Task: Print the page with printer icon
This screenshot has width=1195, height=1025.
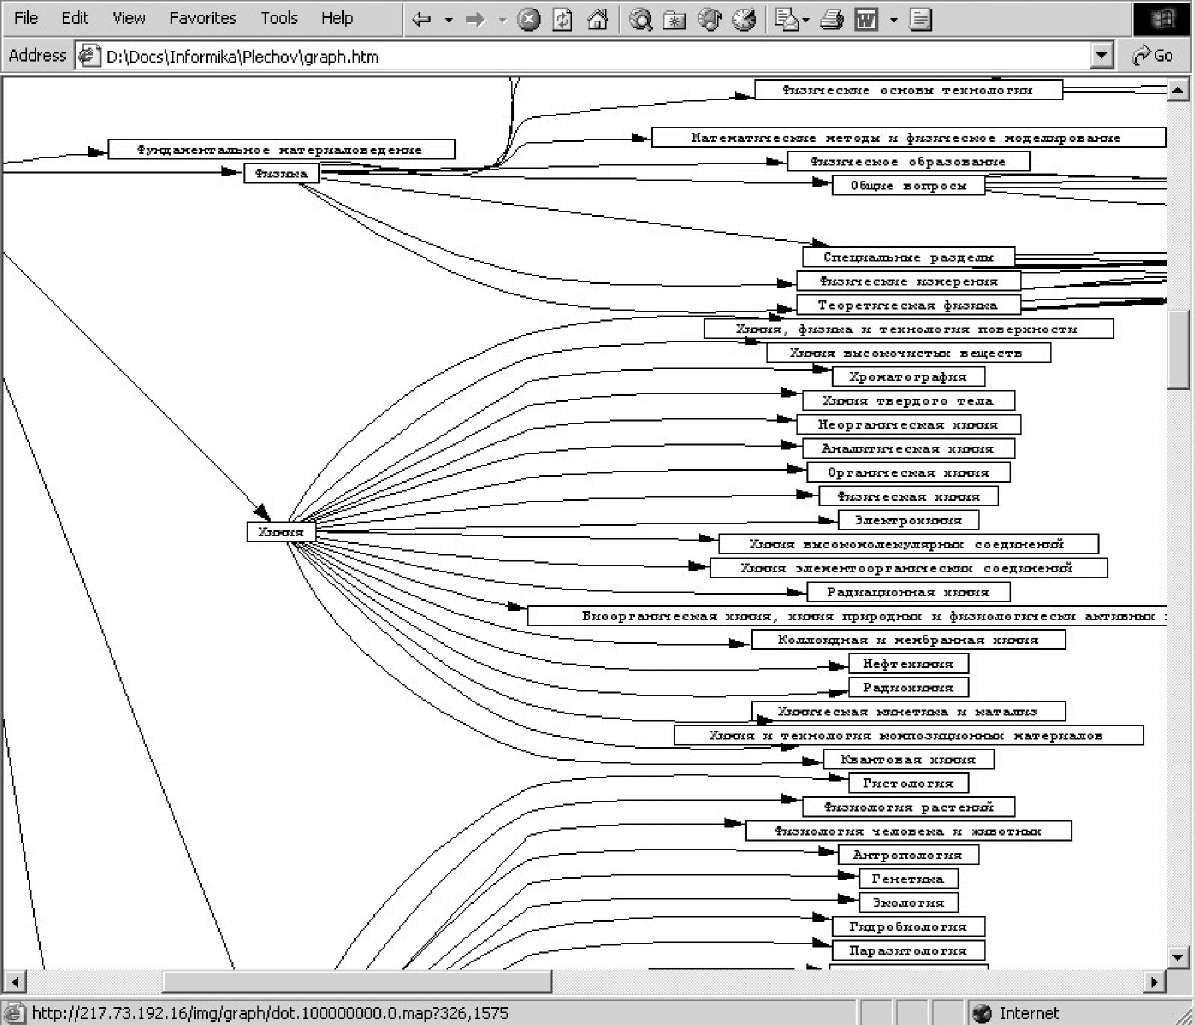Action: tap(832, 20)
